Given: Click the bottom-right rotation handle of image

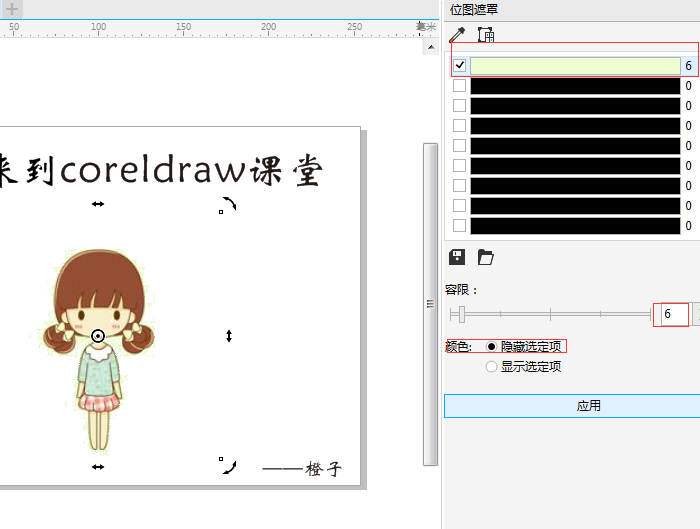Looking at the screenshot, I should click(229, 466).
